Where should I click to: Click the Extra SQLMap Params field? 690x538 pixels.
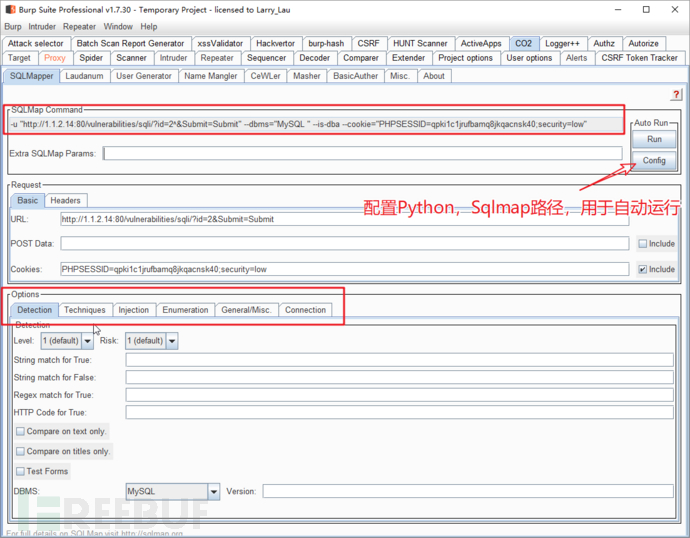coord(363,154)
